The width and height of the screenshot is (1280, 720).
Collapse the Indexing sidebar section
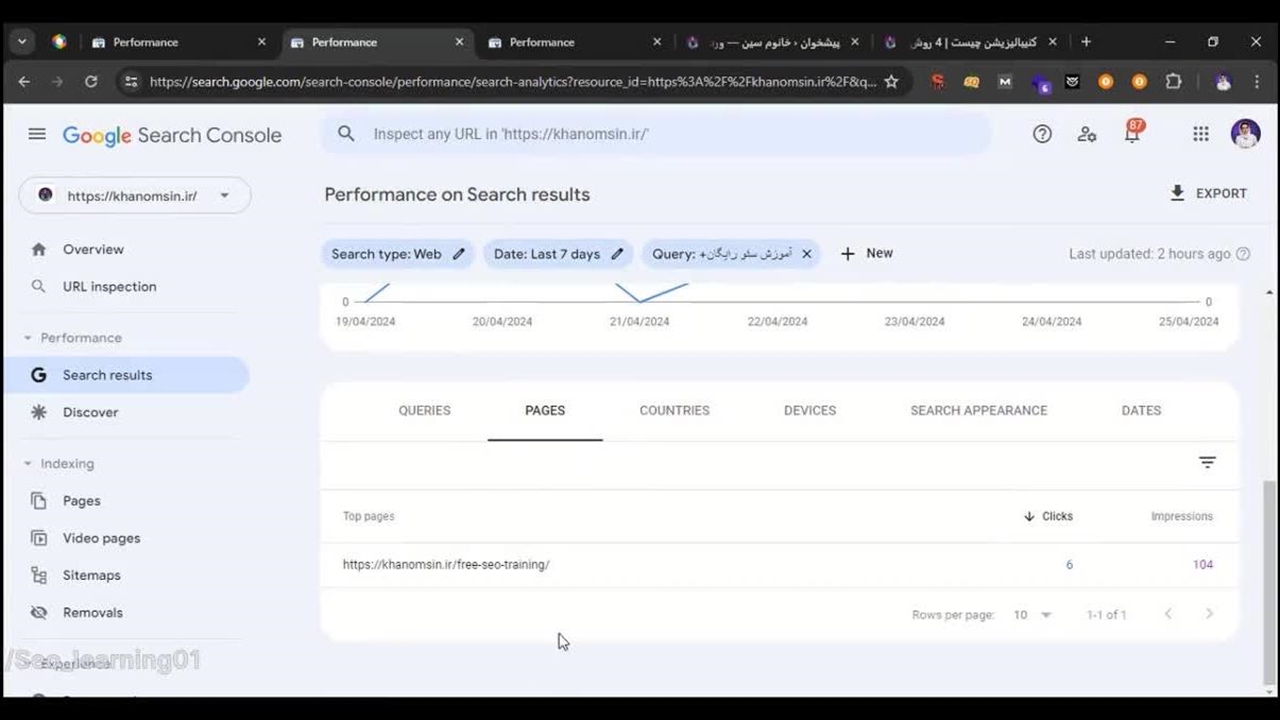pyautogui.click(x=28, y=464)
